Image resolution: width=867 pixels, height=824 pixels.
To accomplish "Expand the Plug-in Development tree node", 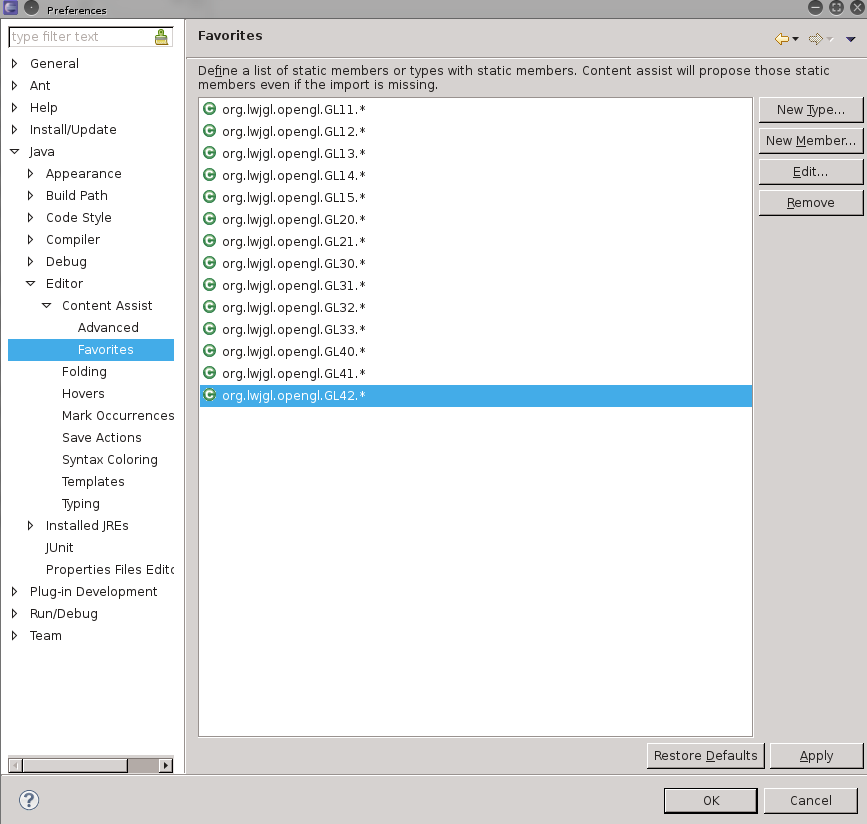I will pos(14,592).
